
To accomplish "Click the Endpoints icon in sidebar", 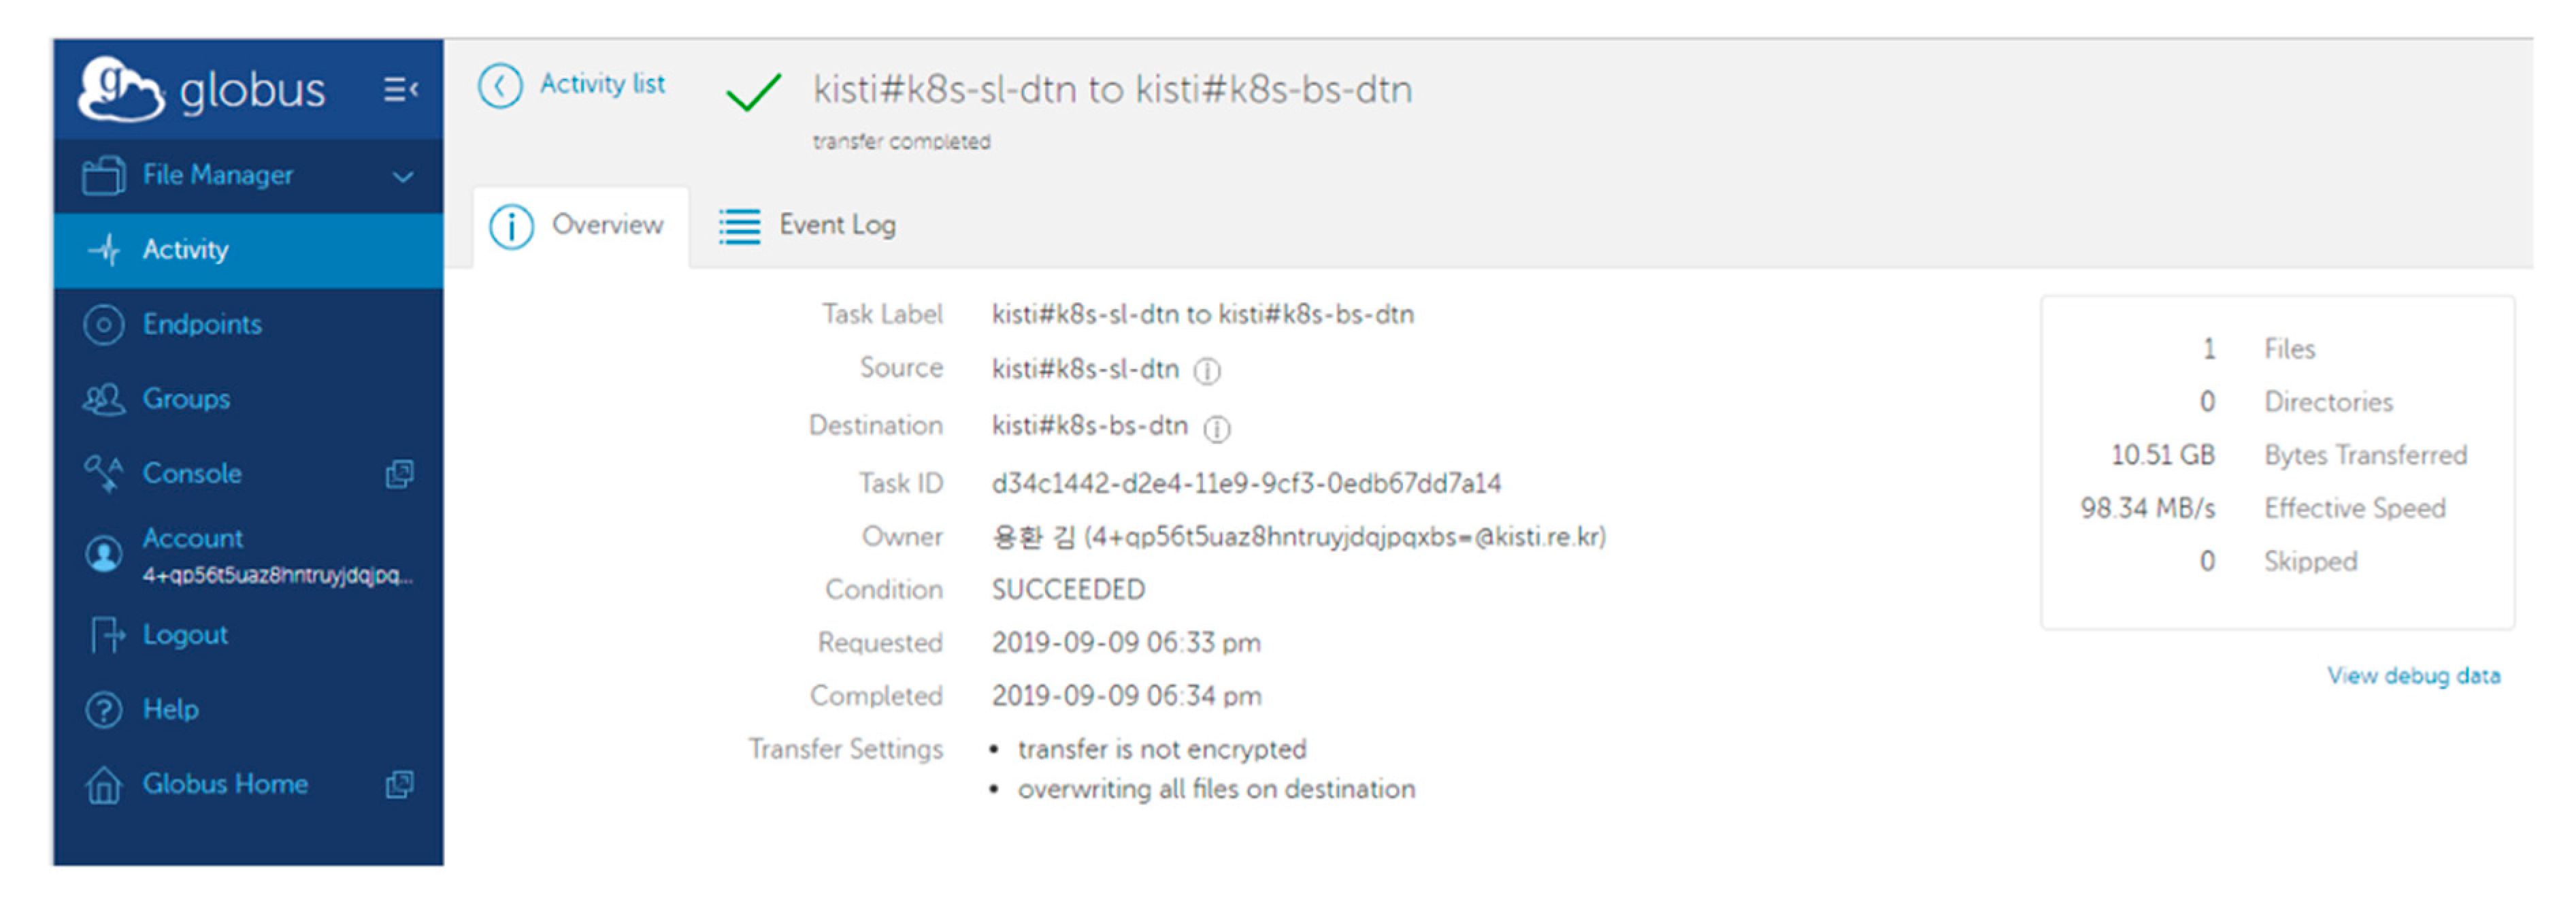I will tap(104, 325).
